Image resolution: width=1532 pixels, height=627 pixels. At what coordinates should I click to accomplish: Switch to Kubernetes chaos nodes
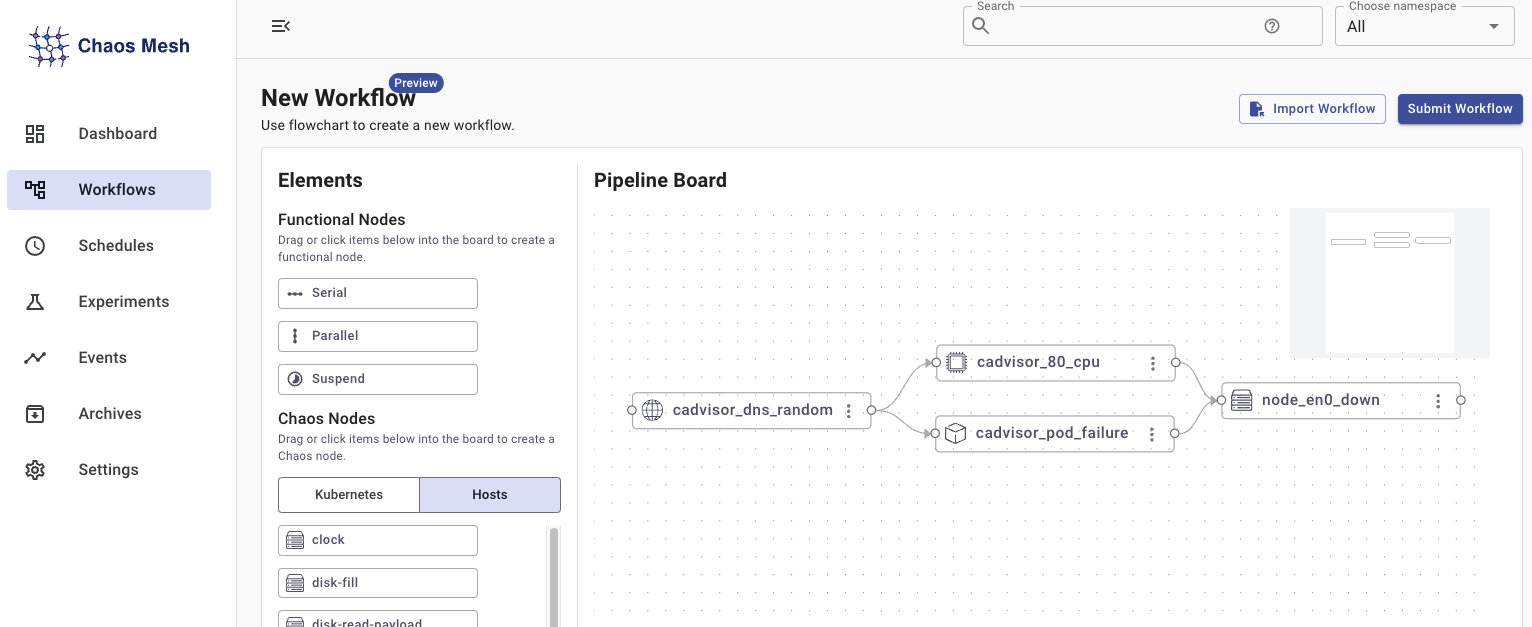click(x=348, y=495)
